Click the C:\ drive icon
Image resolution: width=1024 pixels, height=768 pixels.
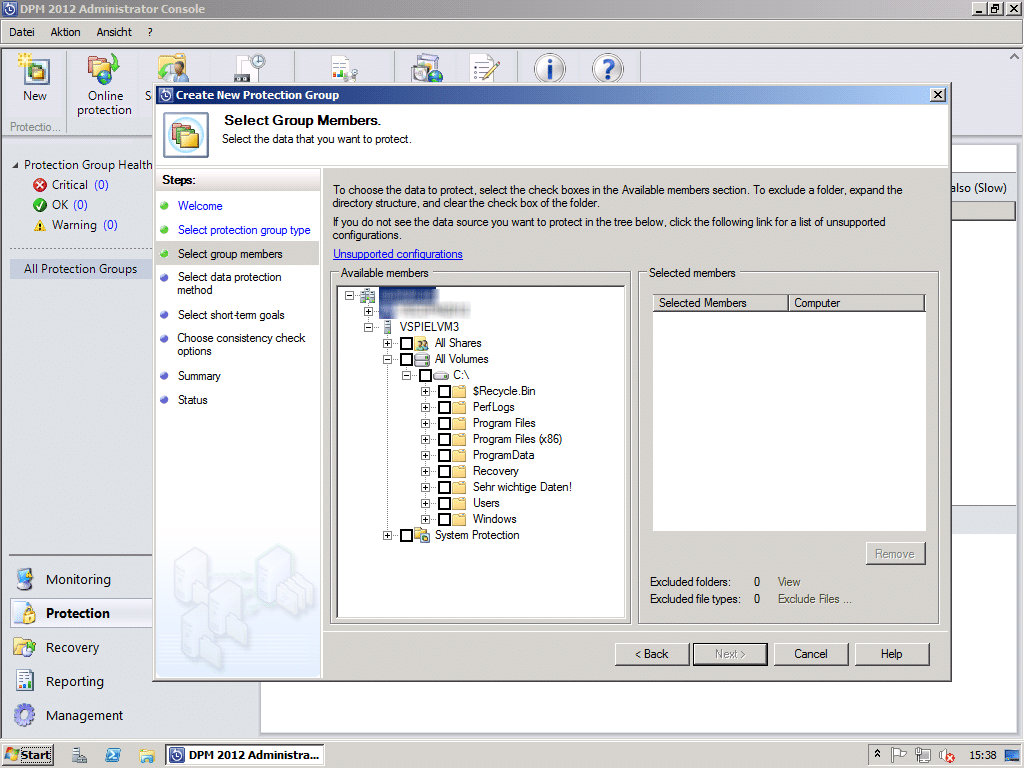[x=441, y=376]
